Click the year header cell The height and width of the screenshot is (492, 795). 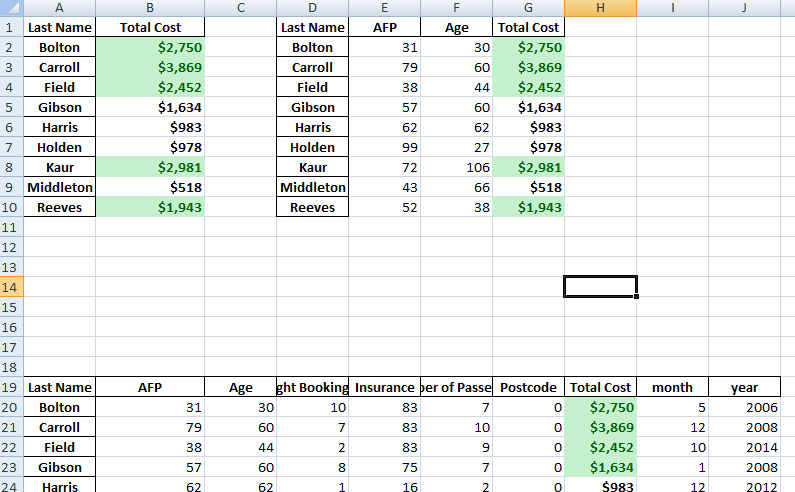pyautogui.click(x=744, y=387)
